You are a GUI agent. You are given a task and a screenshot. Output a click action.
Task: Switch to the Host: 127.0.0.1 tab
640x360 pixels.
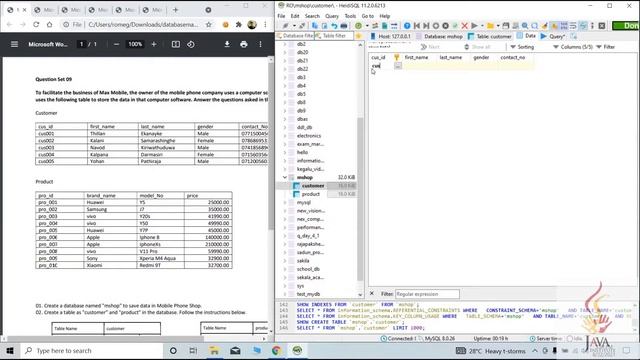(x=391, y=36)
